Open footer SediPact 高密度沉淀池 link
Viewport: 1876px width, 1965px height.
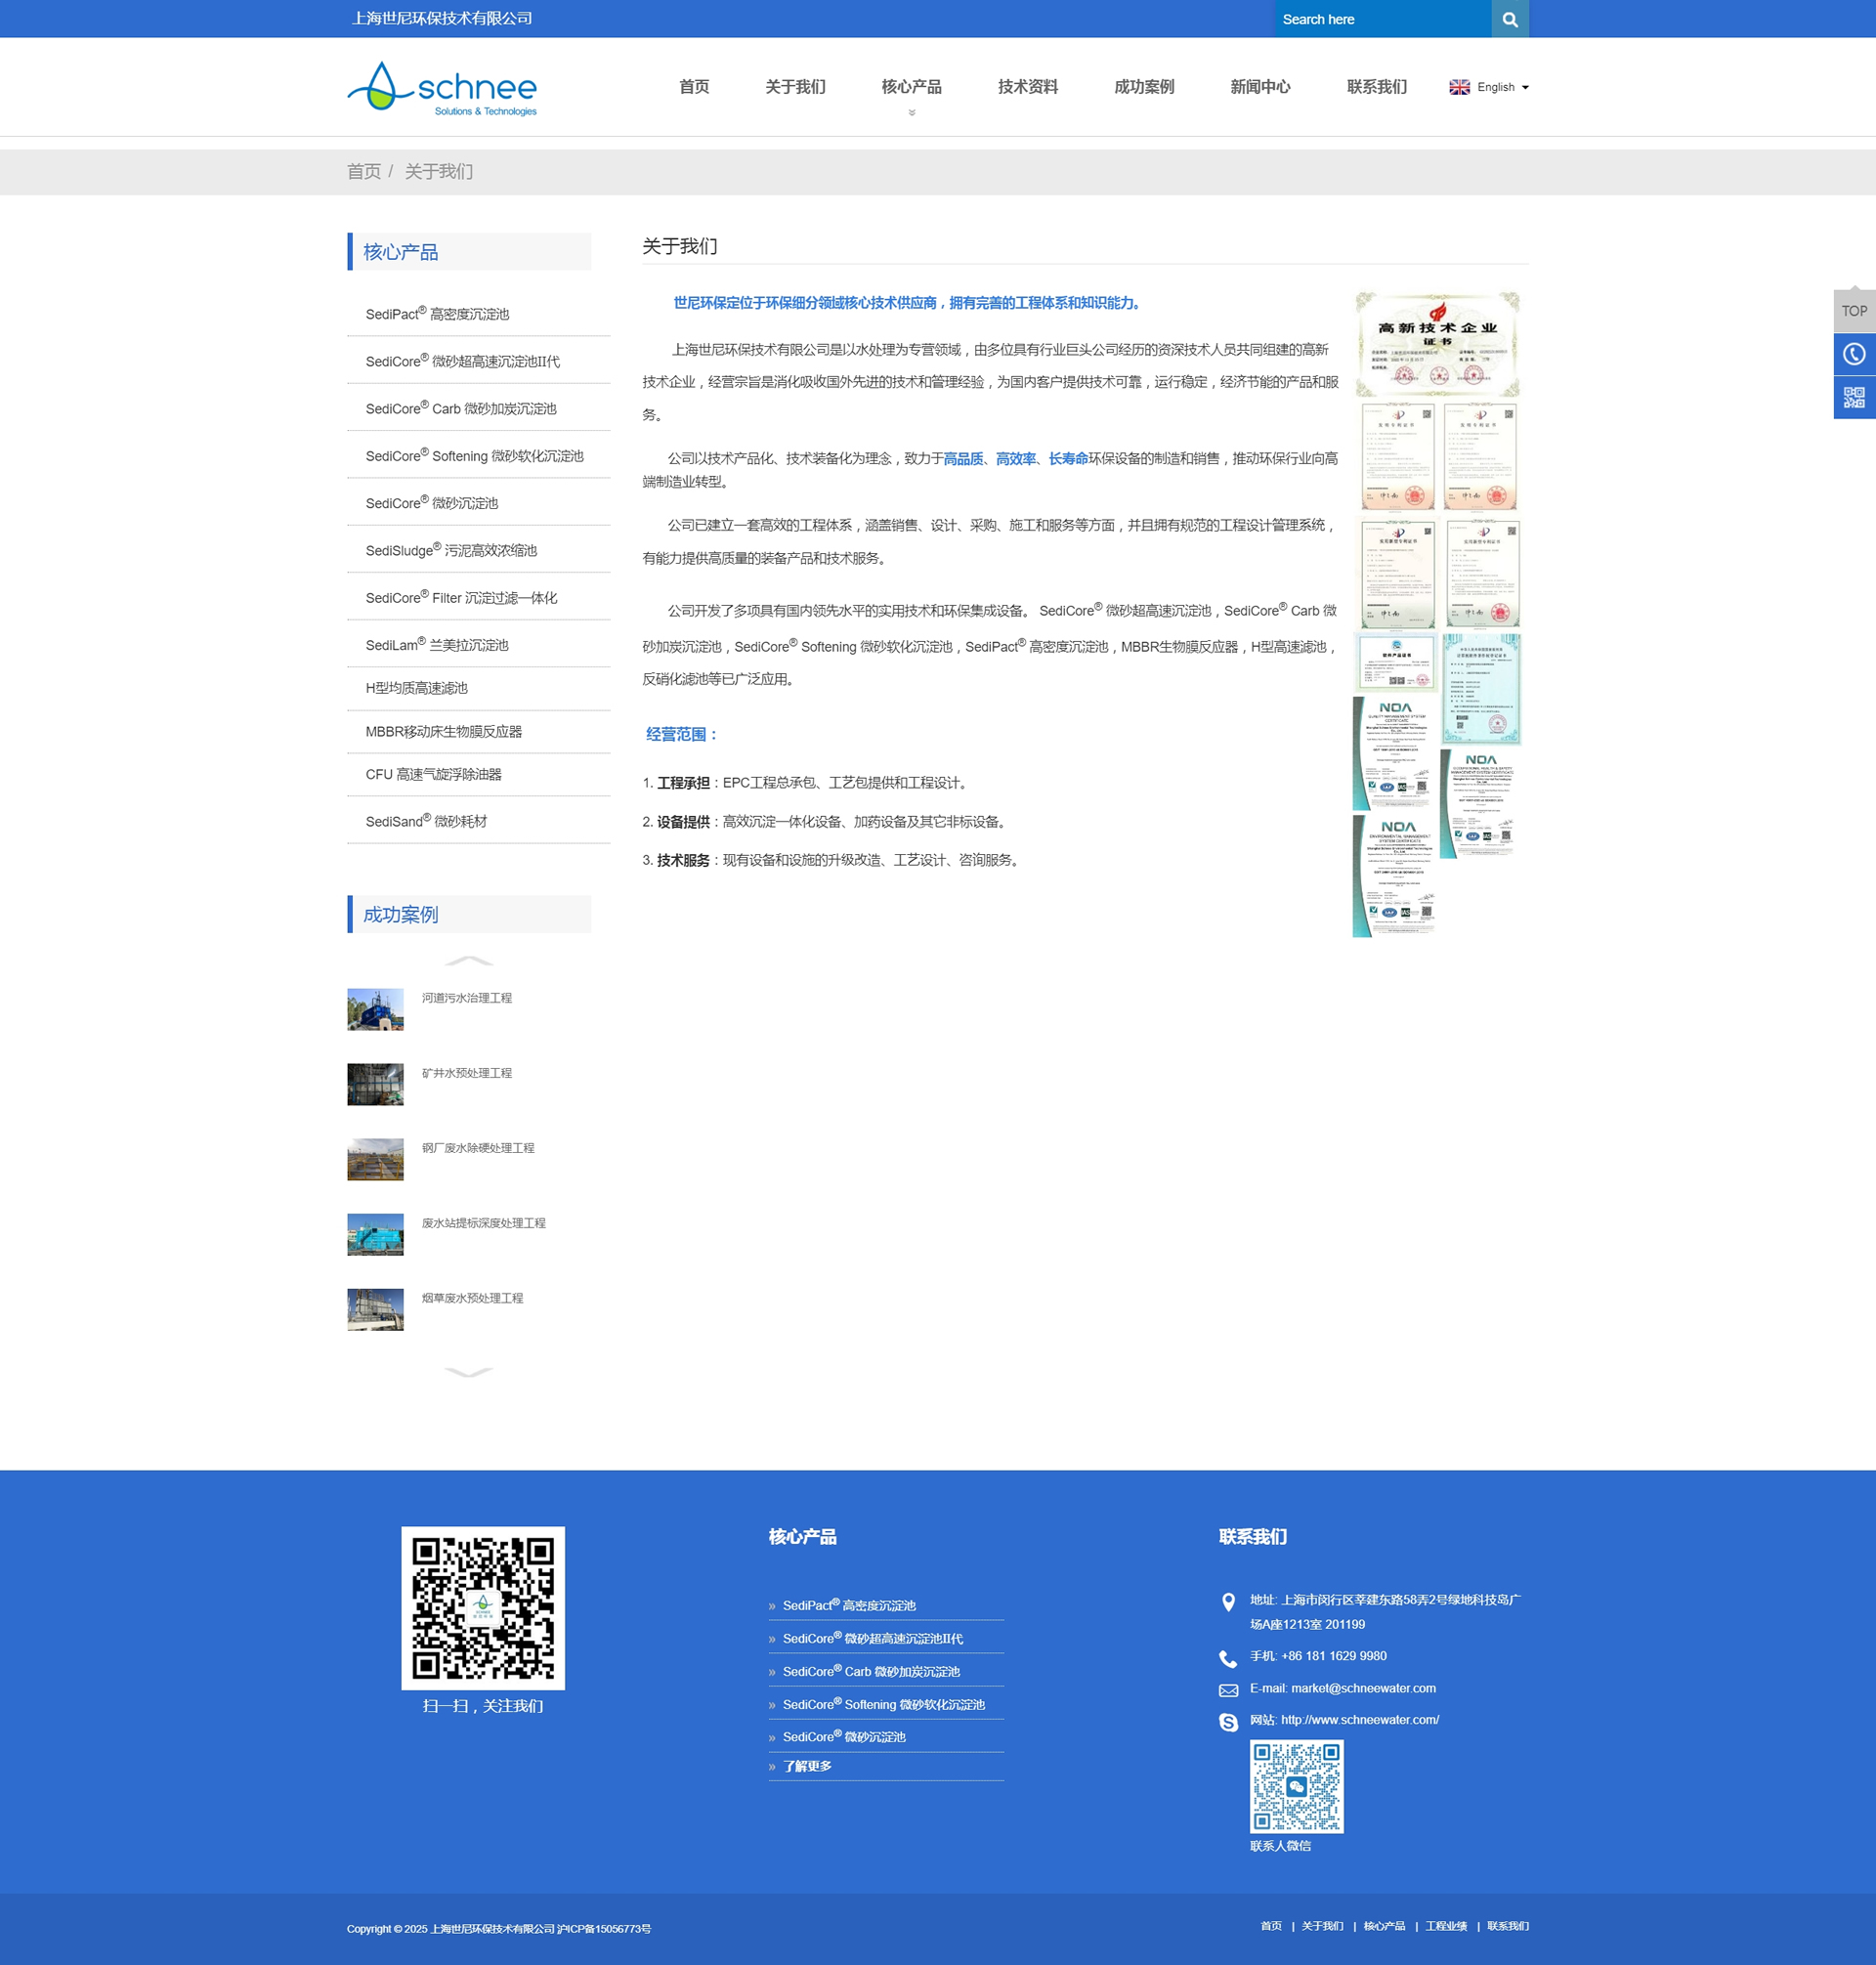849,1605
